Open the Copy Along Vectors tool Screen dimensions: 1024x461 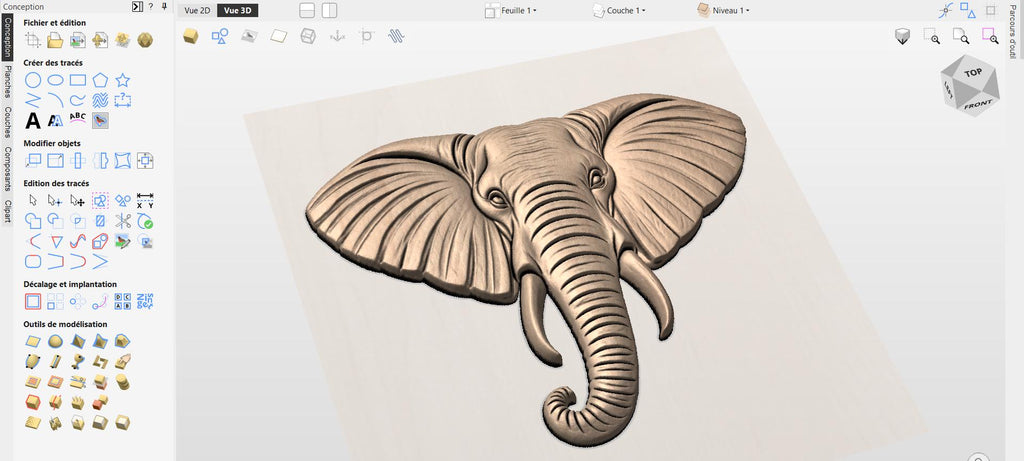pos(100,301)
